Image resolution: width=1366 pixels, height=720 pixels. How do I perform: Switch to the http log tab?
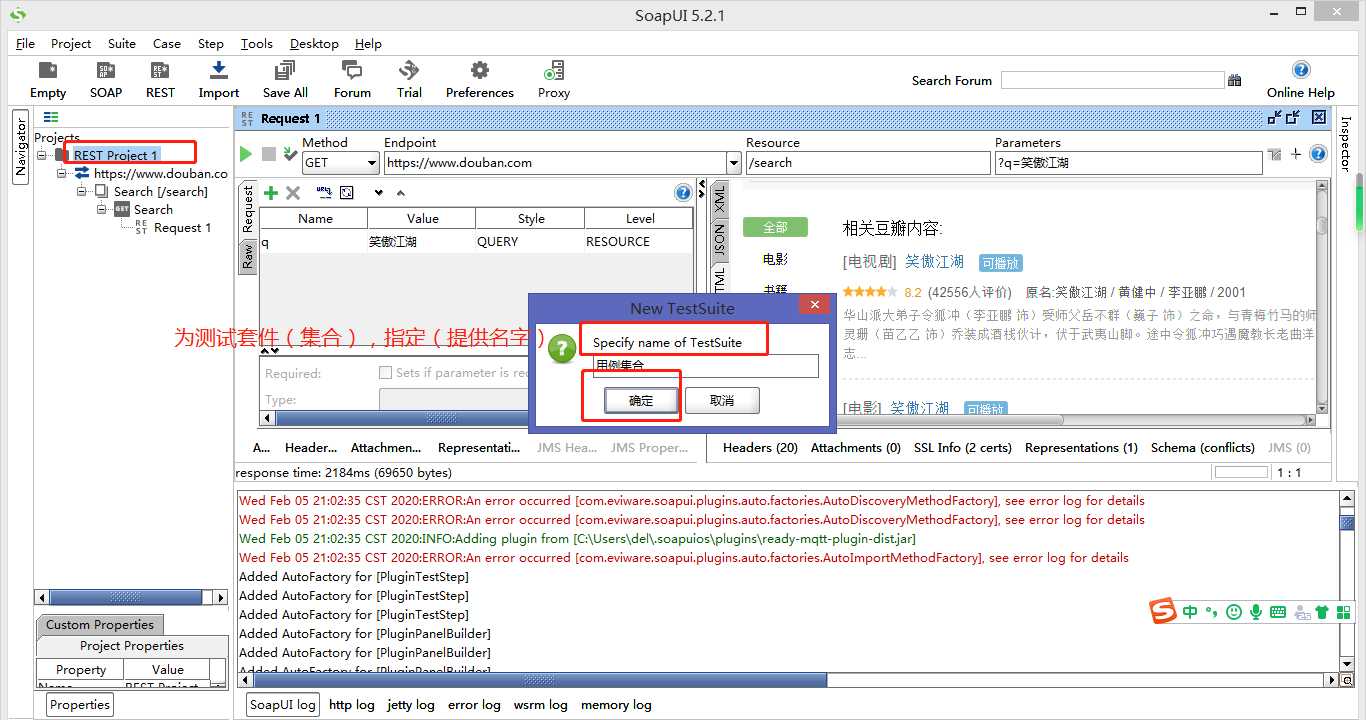click(x=352, y=704)
